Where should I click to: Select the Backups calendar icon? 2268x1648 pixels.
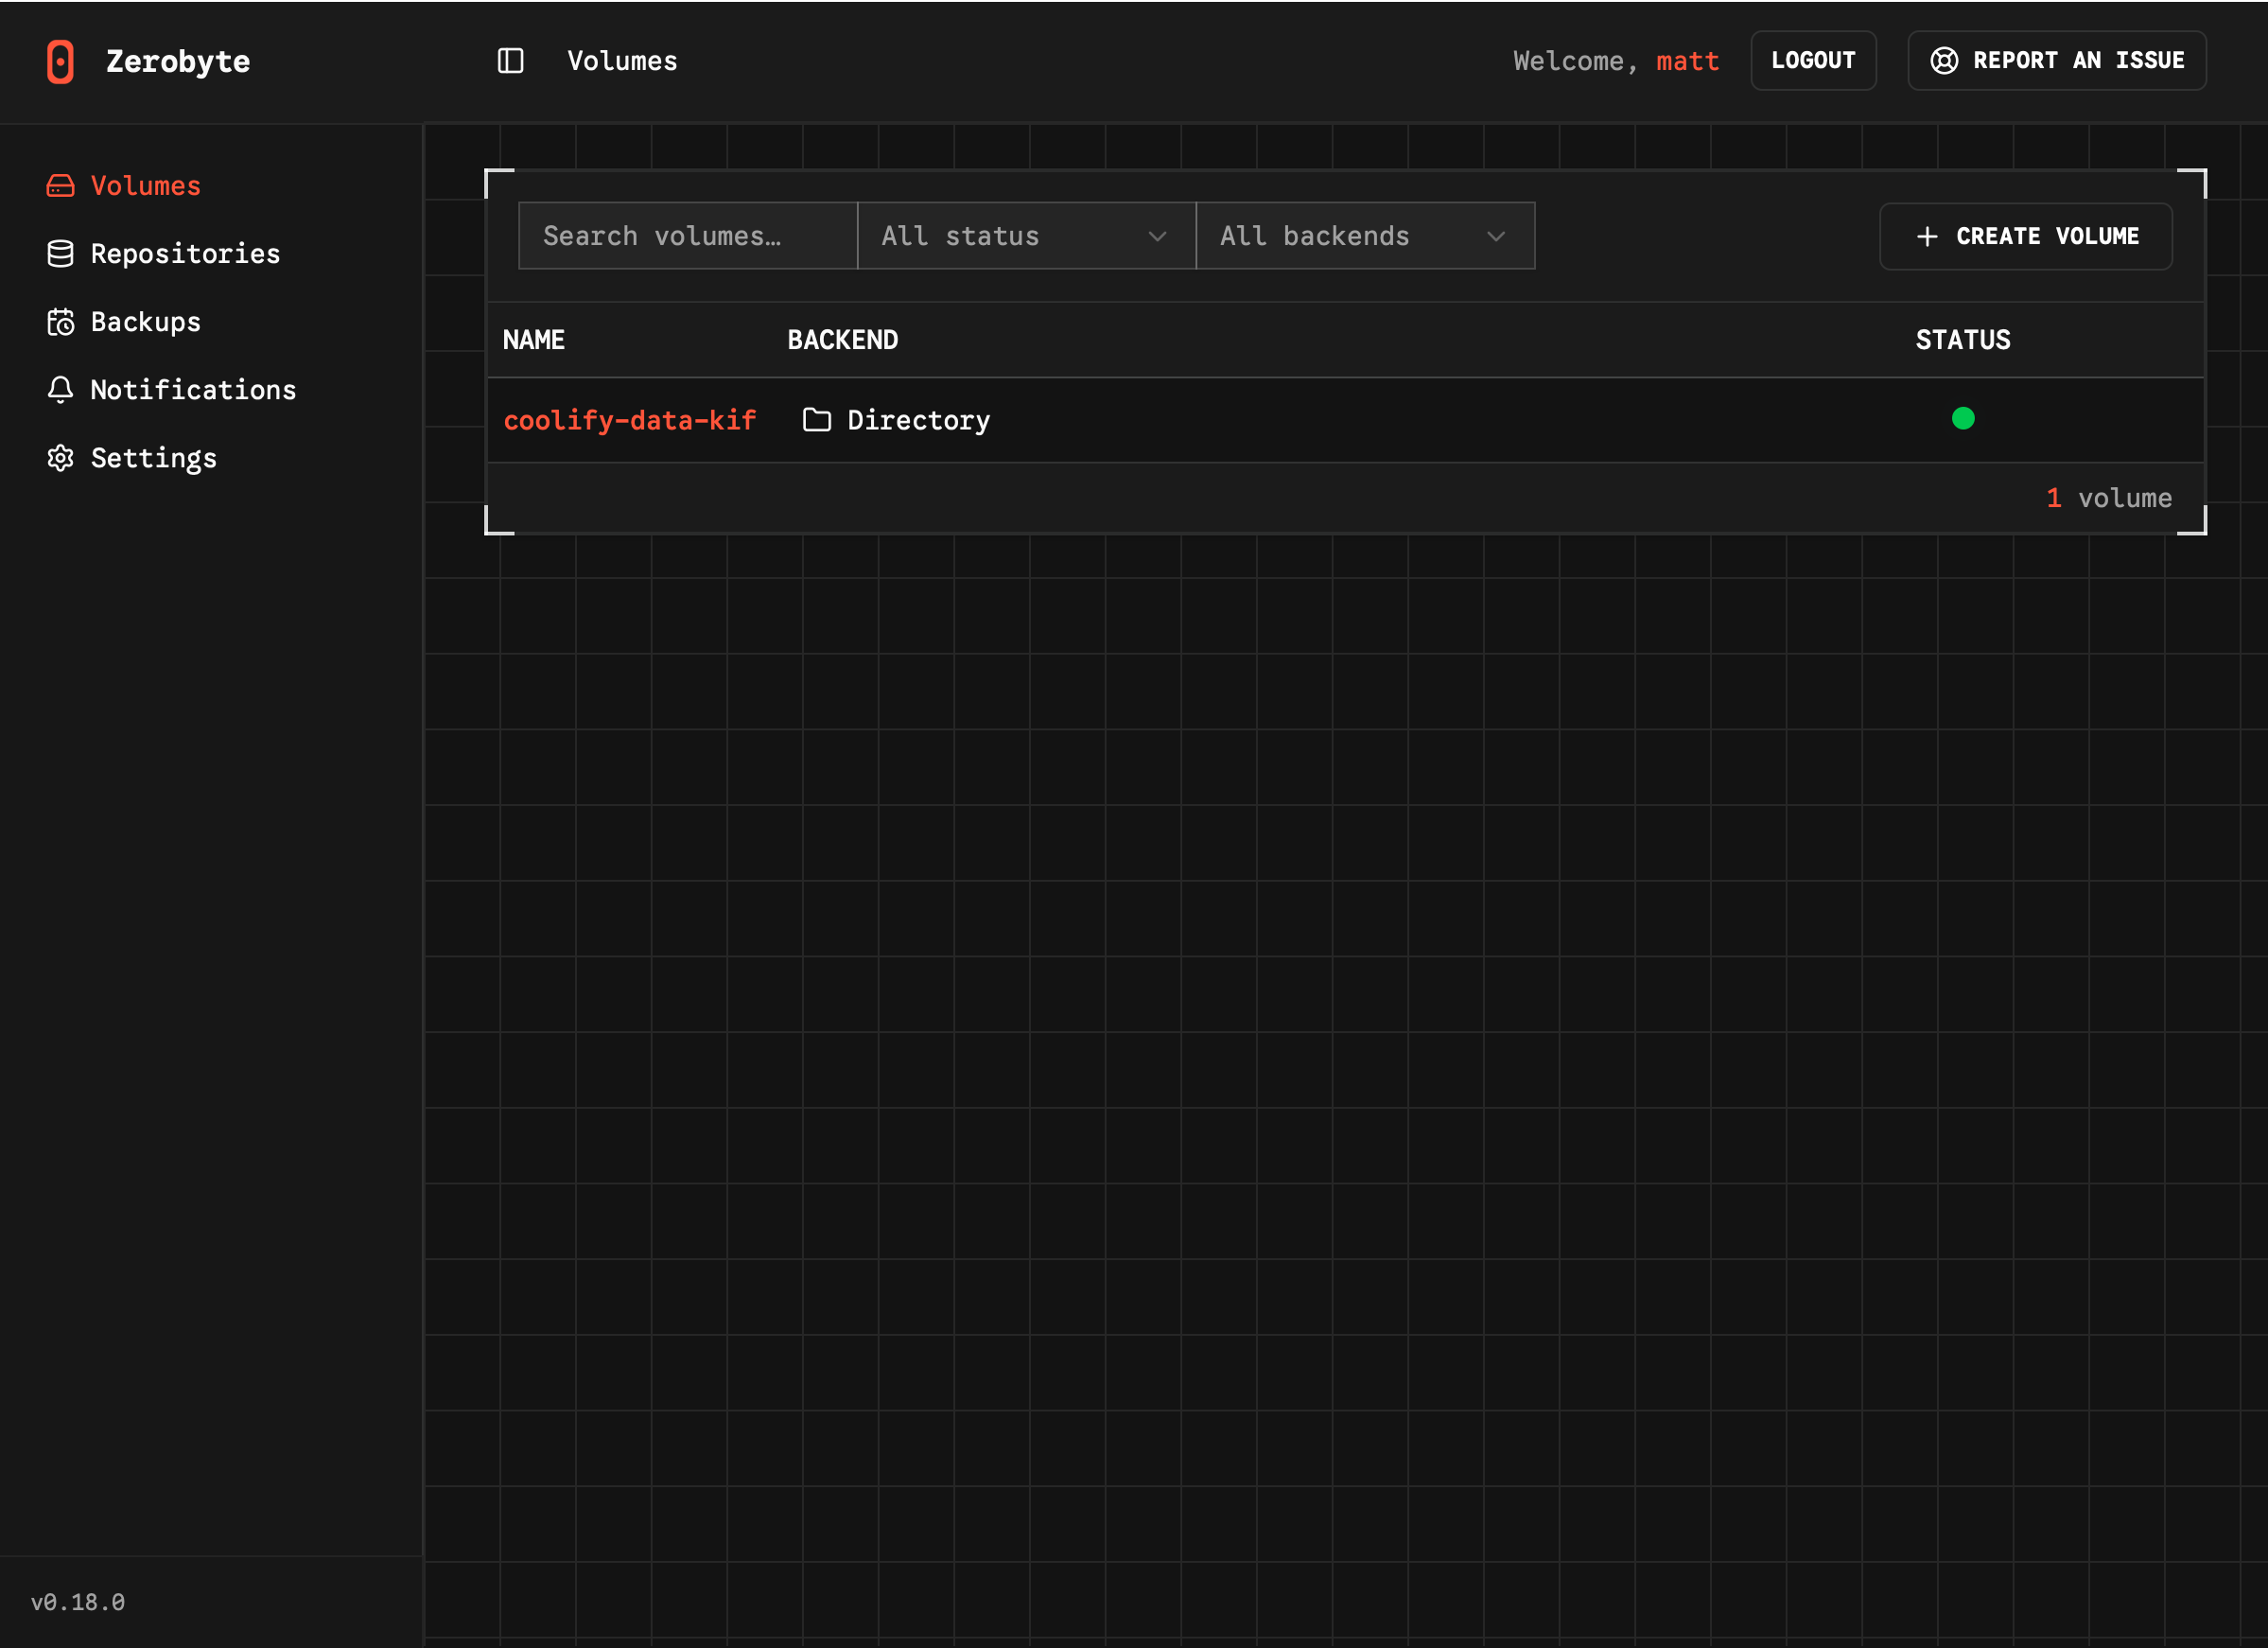pos(61,321)
